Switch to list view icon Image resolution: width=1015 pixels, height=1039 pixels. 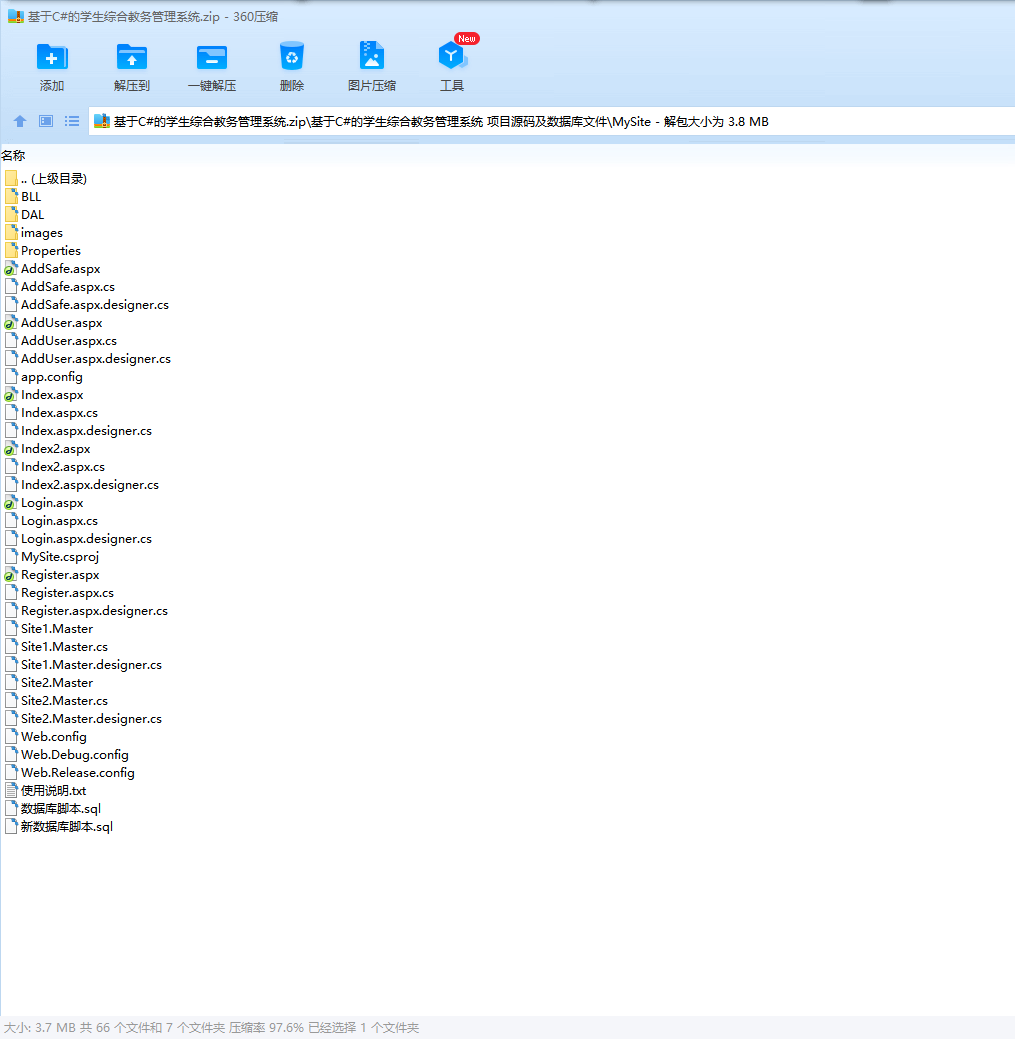coord(72,121)
